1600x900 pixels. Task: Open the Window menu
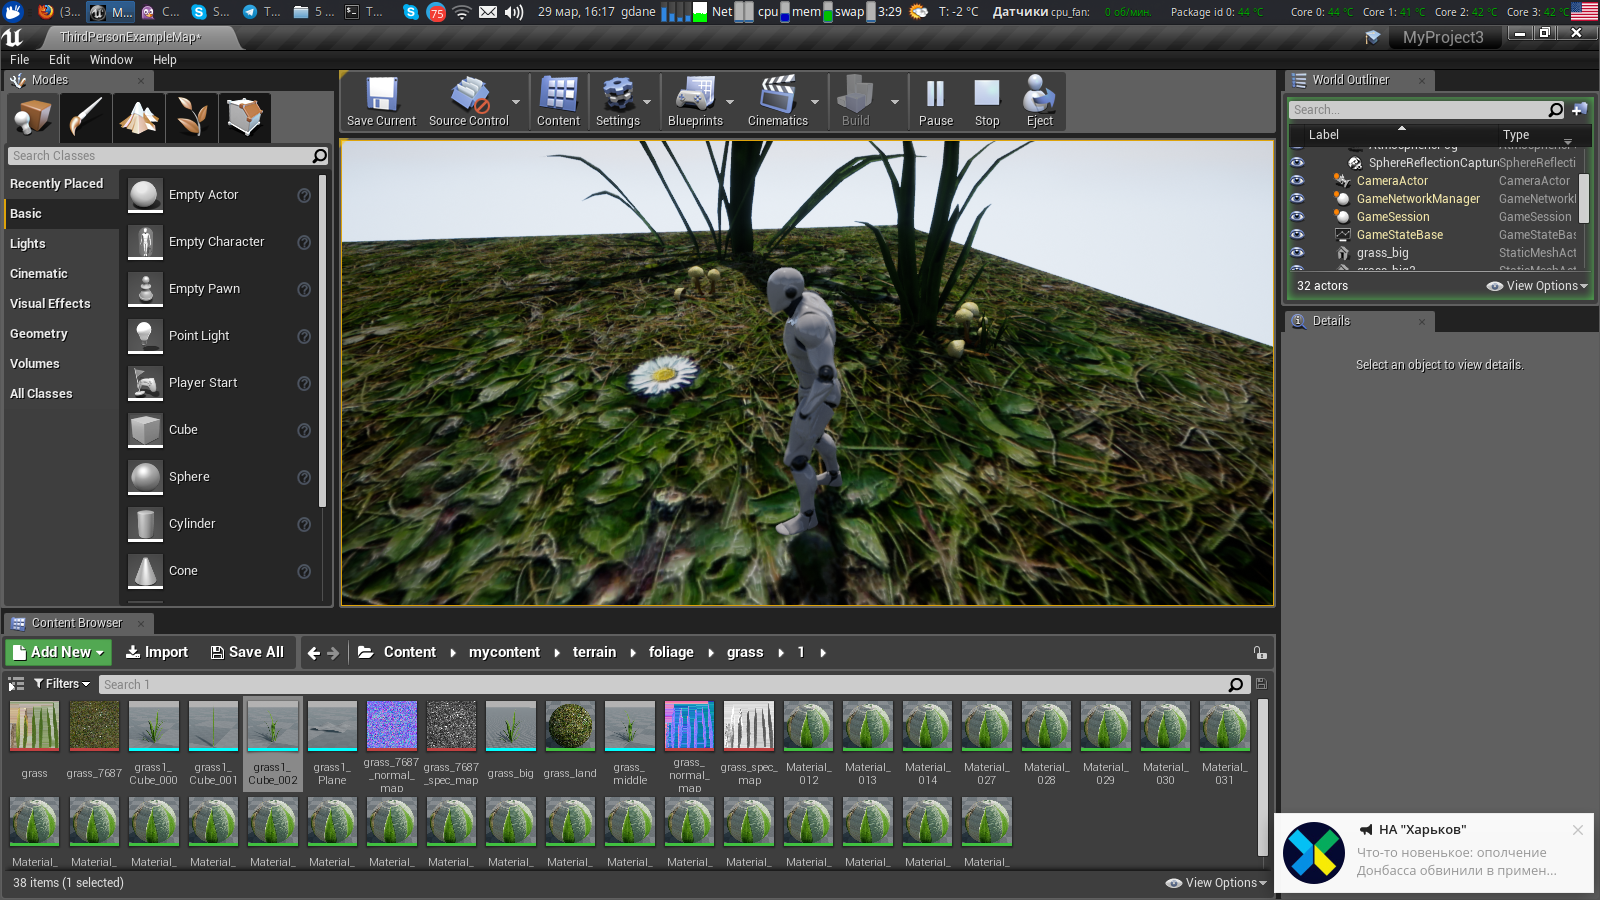point(111,60)
